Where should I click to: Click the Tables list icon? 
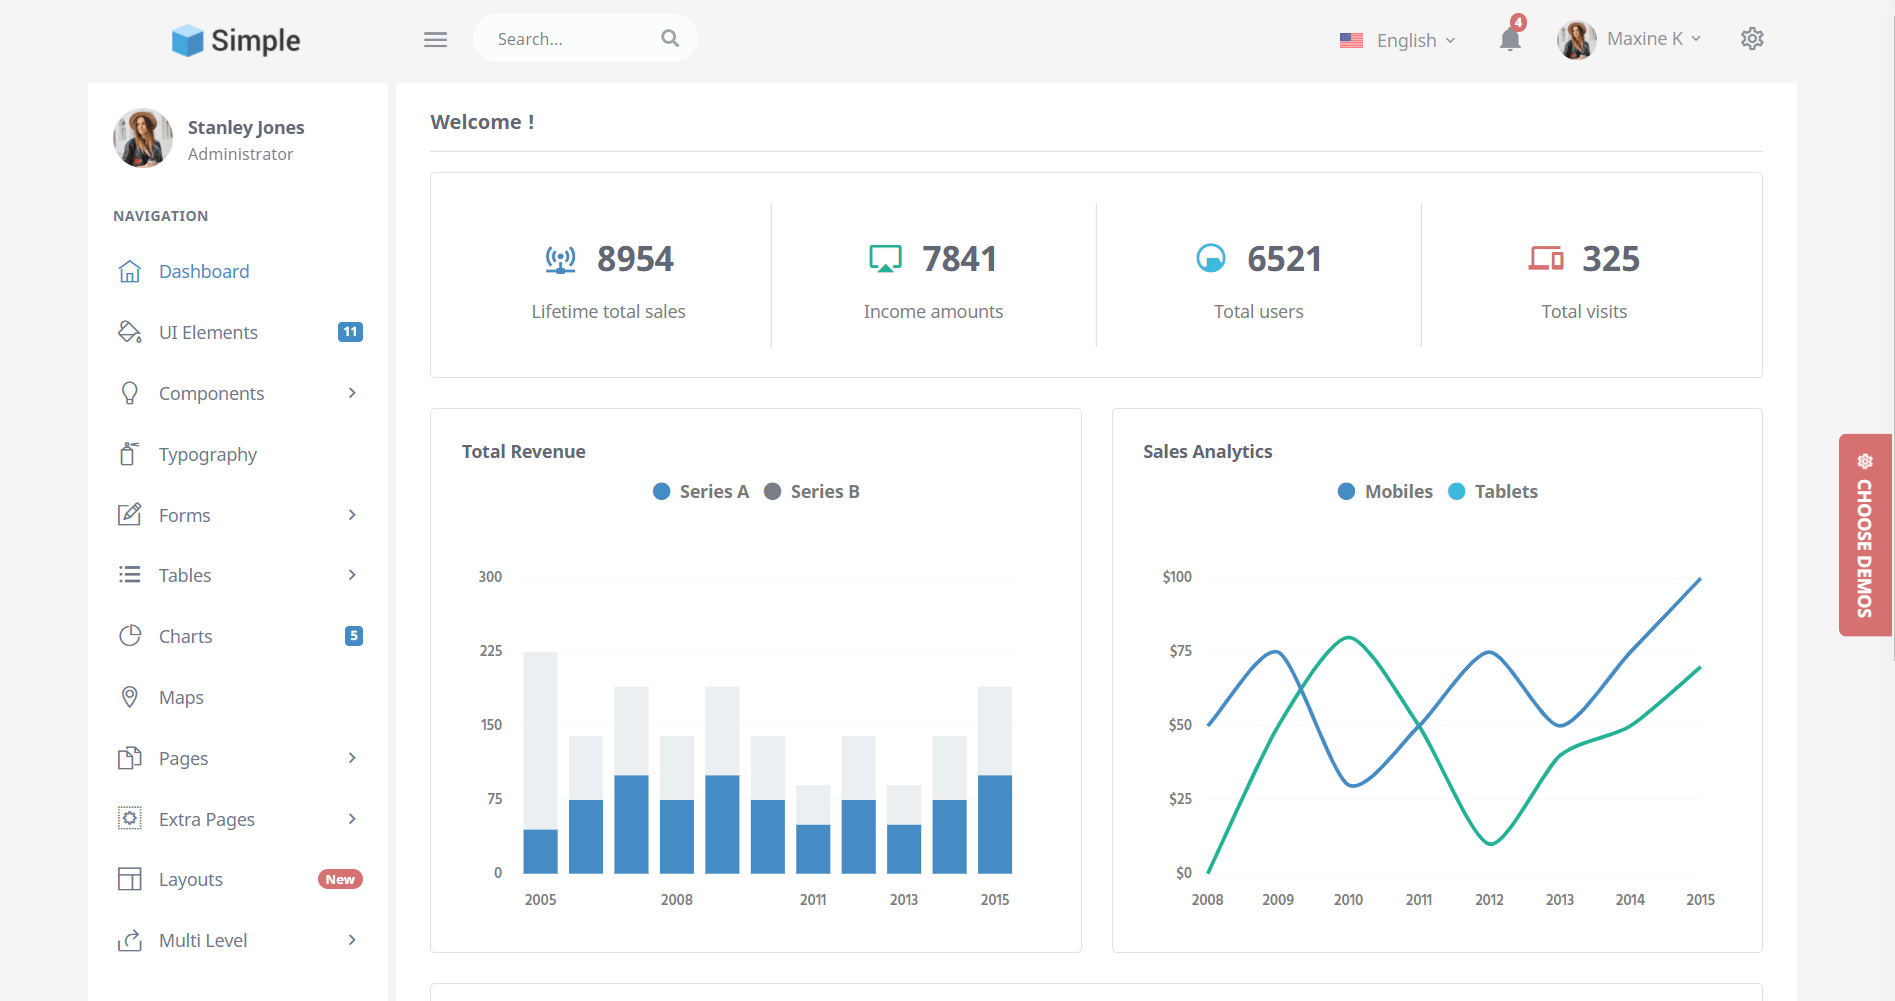pos(130,575)
